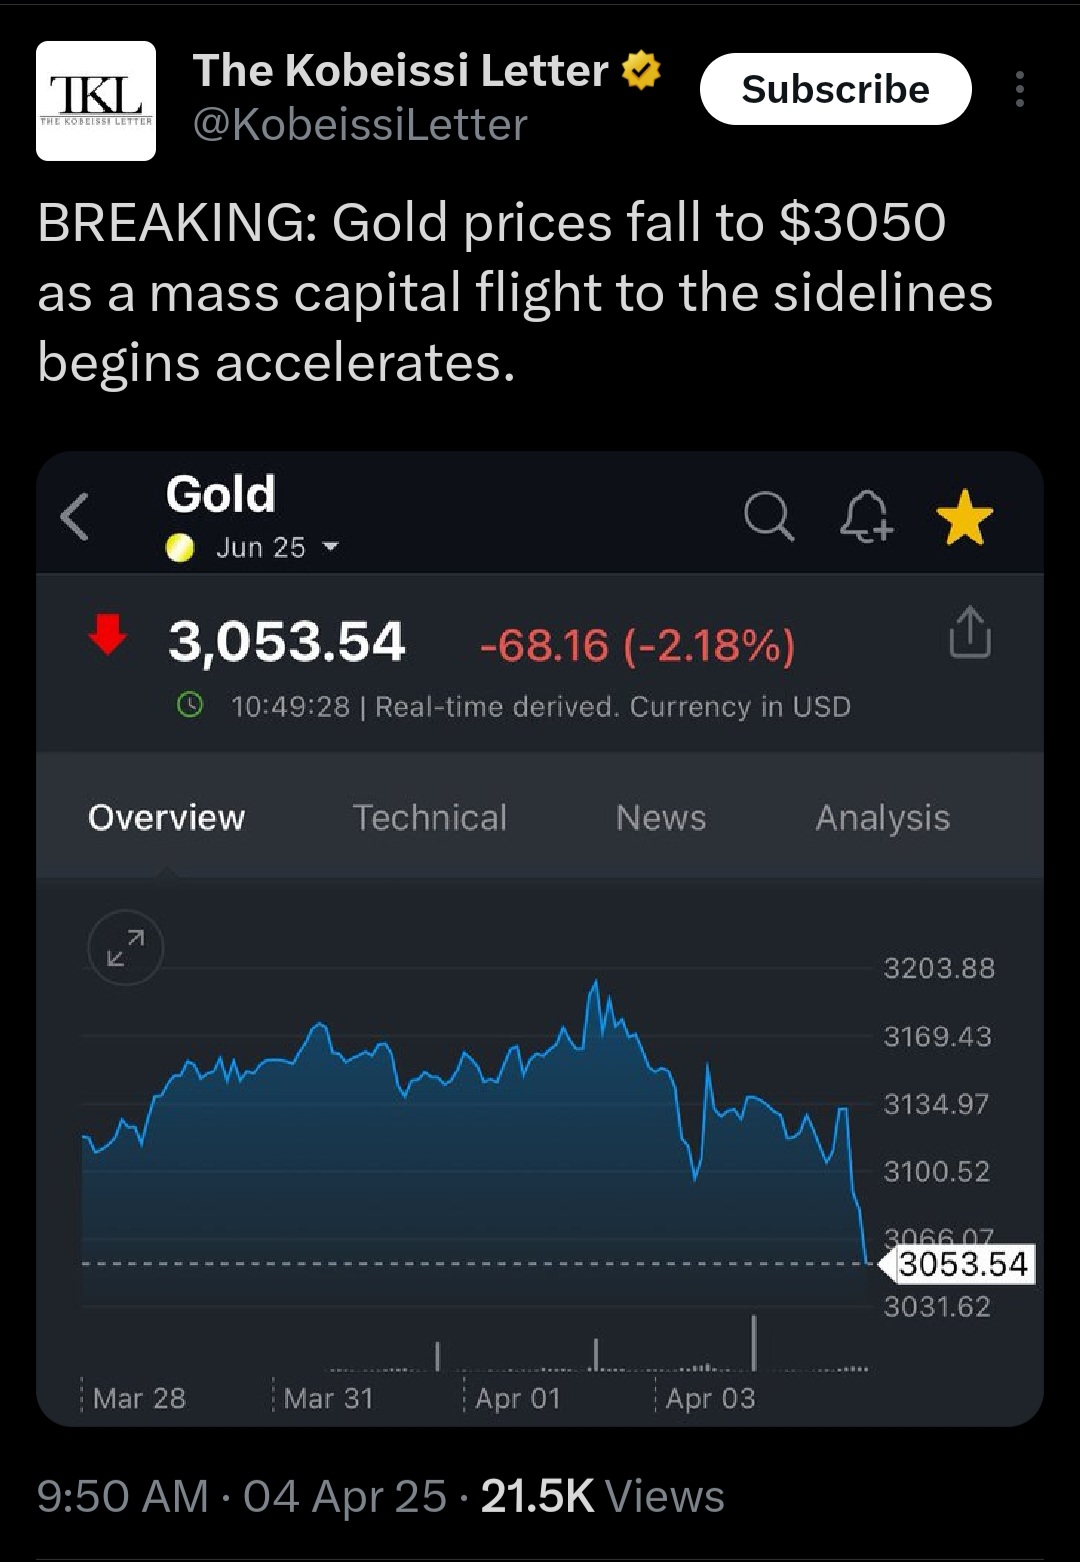
Task: Open The Kobeissi Letter profile avatar
Action: pyautogui.click(x=96, y=101)
